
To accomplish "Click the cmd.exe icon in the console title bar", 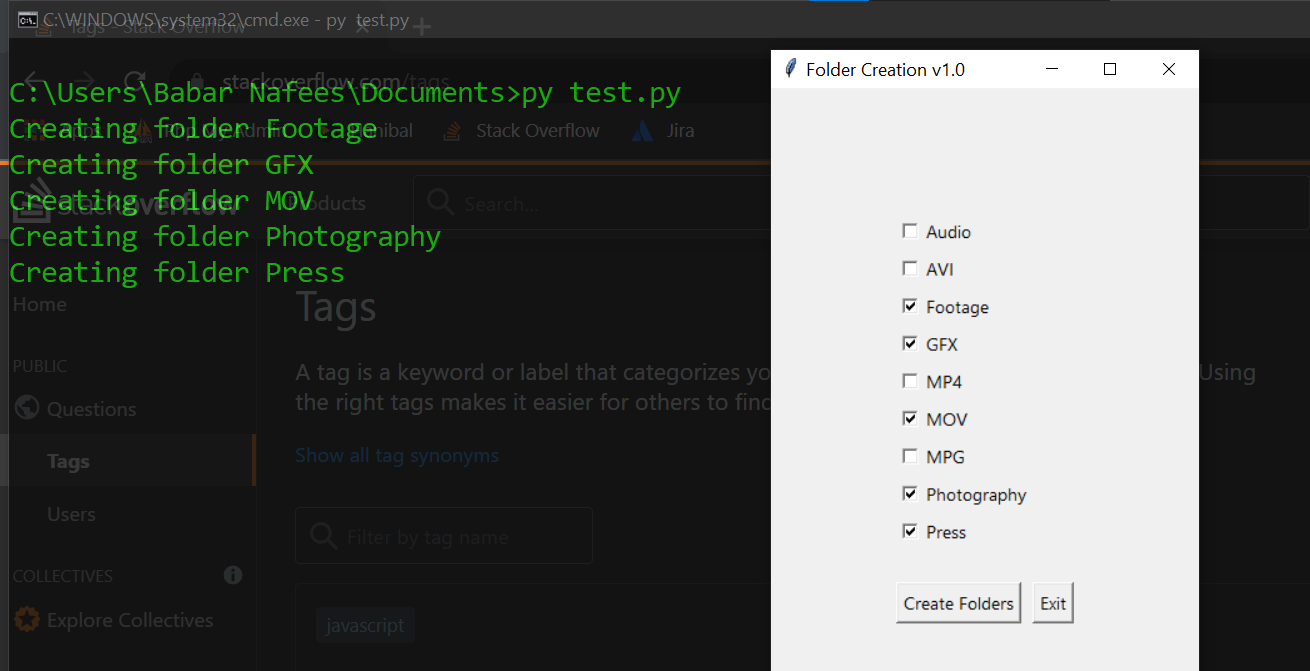I will pyautogui.click(x=28, y=19).
